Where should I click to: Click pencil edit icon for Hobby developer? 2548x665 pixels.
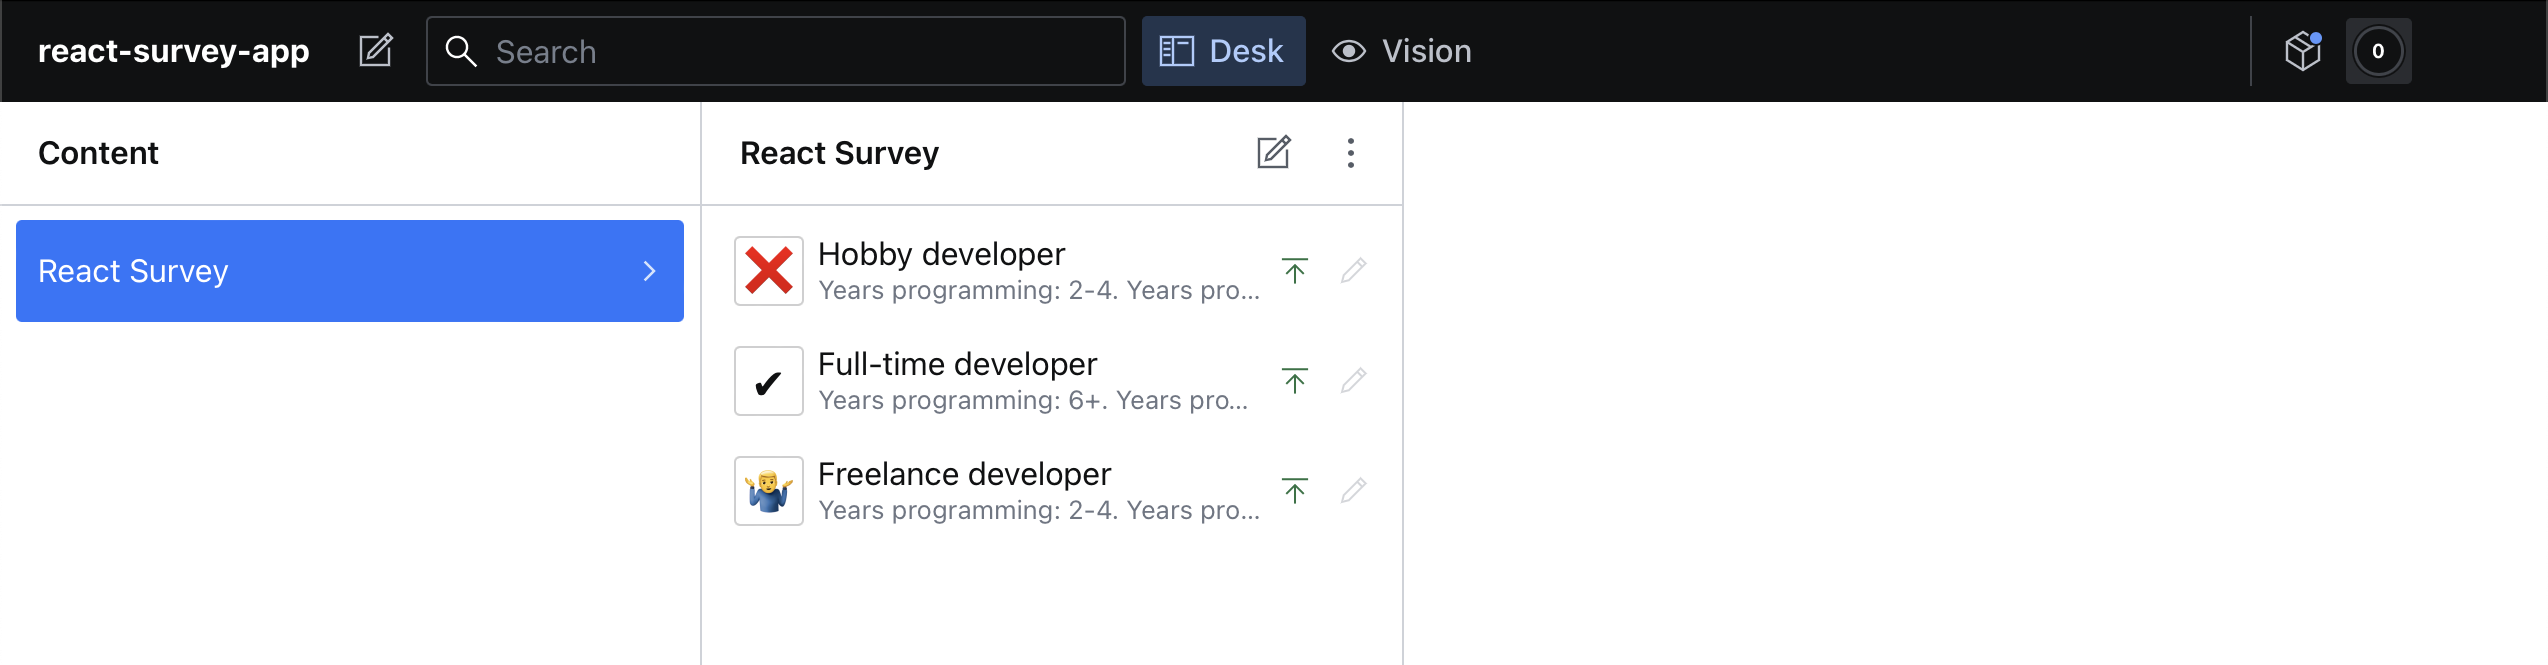pos(1354,270)
